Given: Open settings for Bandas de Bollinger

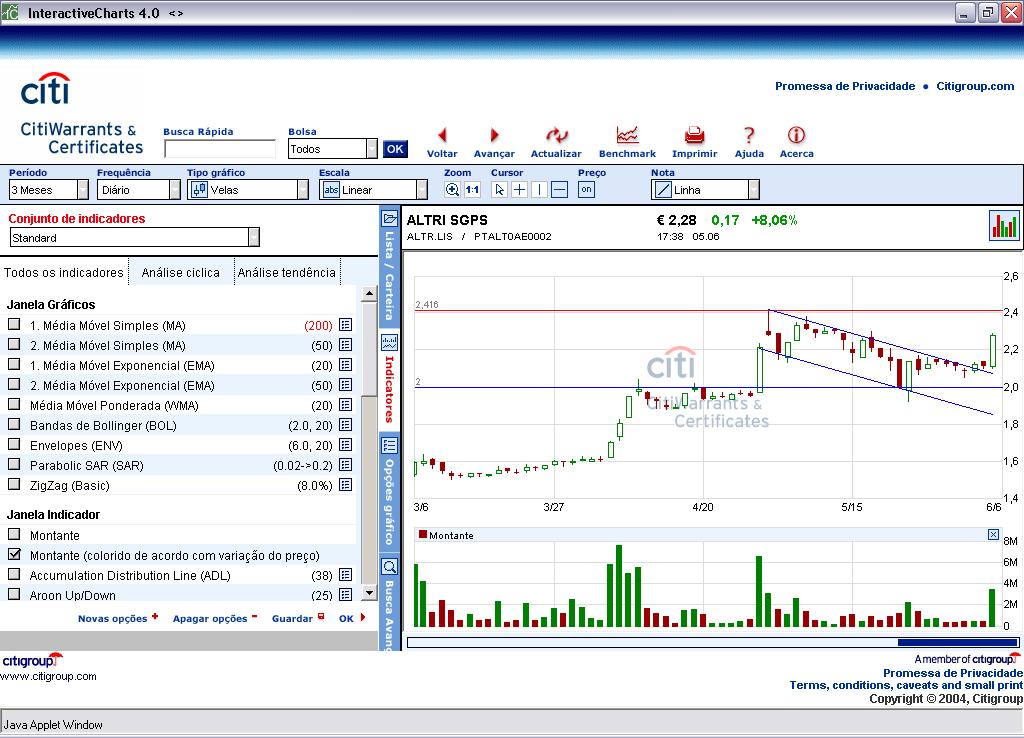Looking at the screenshot, I should point(345,425).
